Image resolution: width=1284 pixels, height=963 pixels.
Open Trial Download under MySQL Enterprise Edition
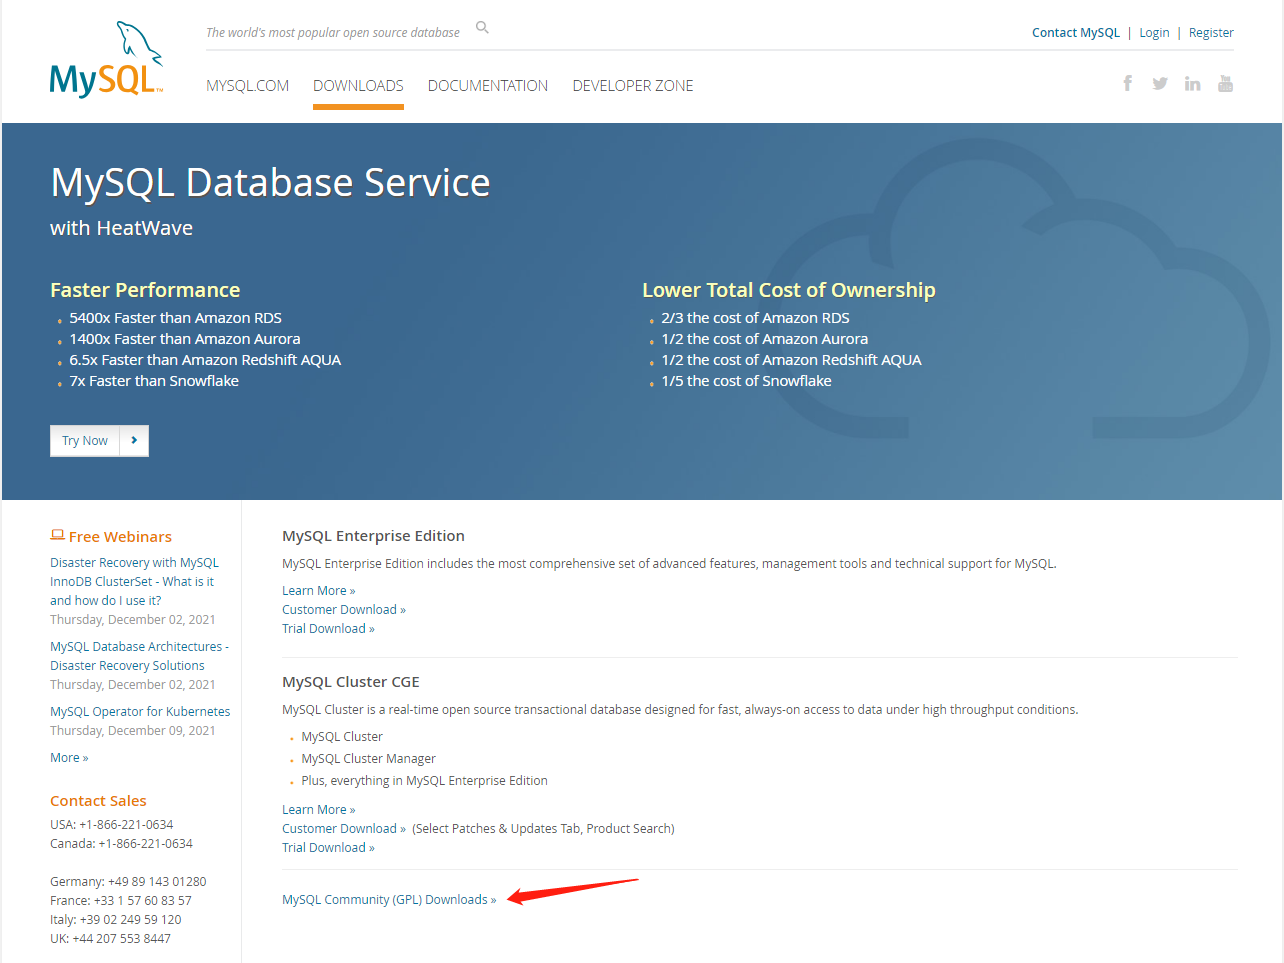(x=328, y=628)
